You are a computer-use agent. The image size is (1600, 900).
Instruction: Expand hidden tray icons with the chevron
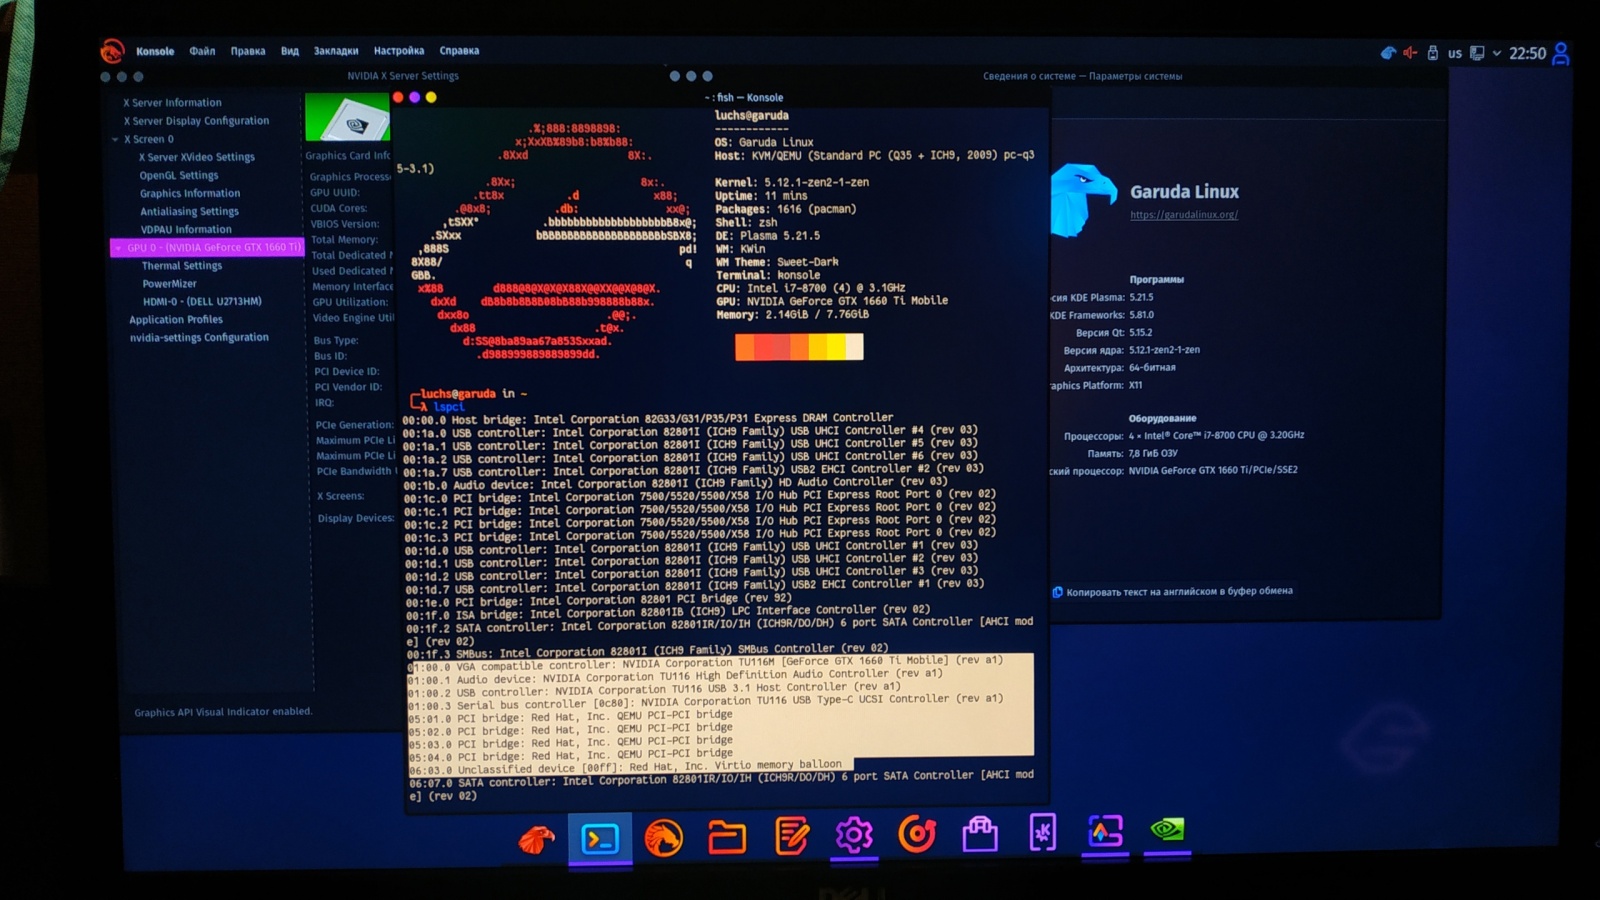[1497, 54]
